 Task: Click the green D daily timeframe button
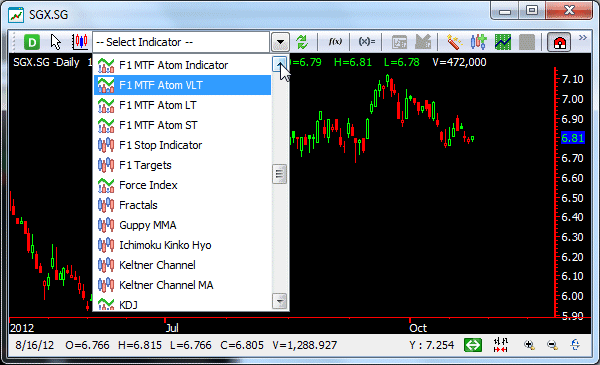tap(32, 42)
